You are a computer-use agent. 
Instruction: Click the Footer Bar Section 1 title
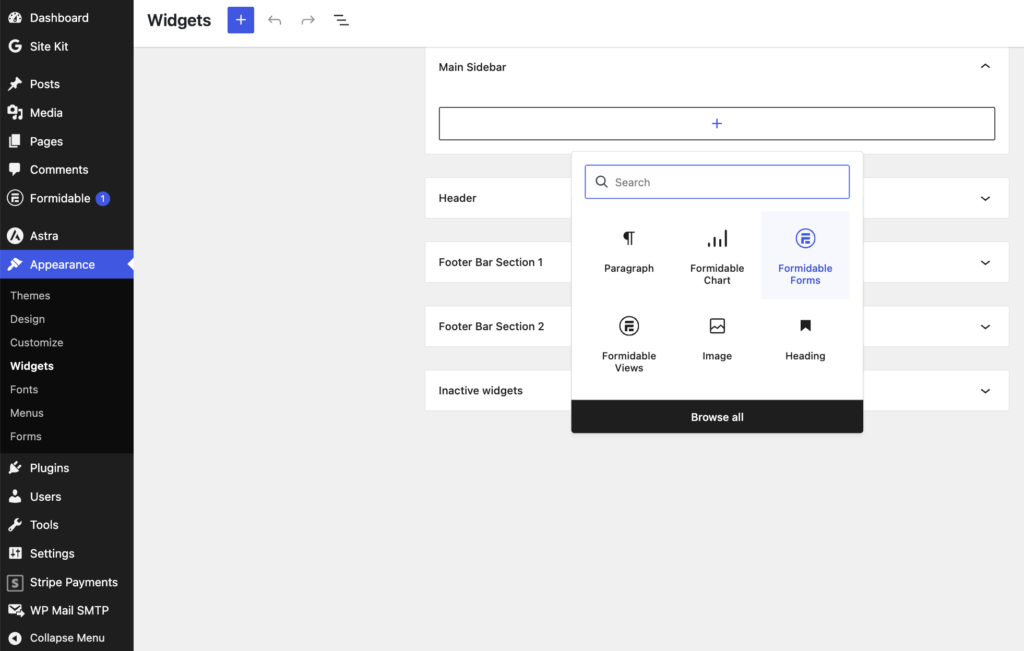pyautogui.click(x=490, y=262)
